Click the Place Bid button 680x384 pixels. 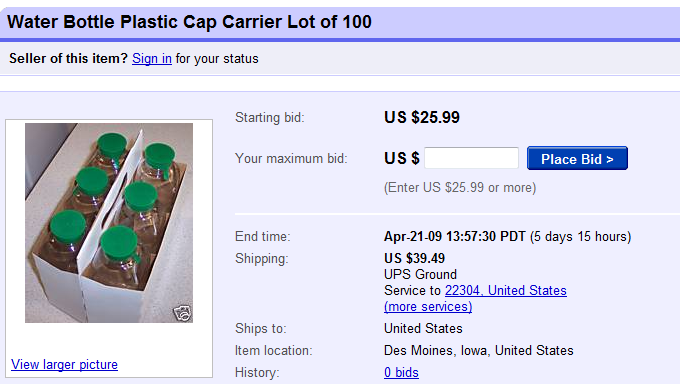(577, 158)
